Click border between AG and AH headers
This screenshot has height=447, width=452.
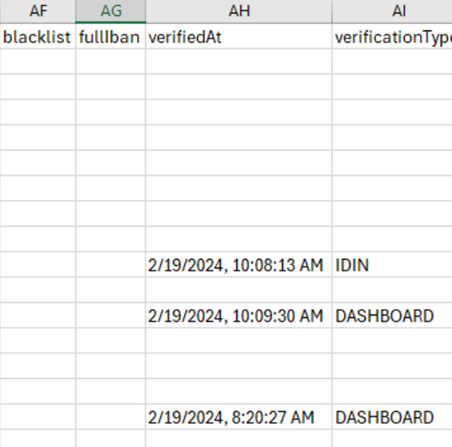click(x=146, y=11)
